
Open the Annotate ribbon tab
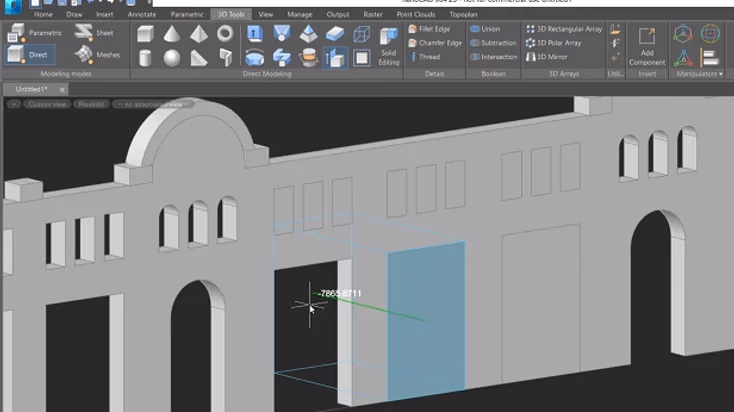pyautogui.click(x=142, y=15)
